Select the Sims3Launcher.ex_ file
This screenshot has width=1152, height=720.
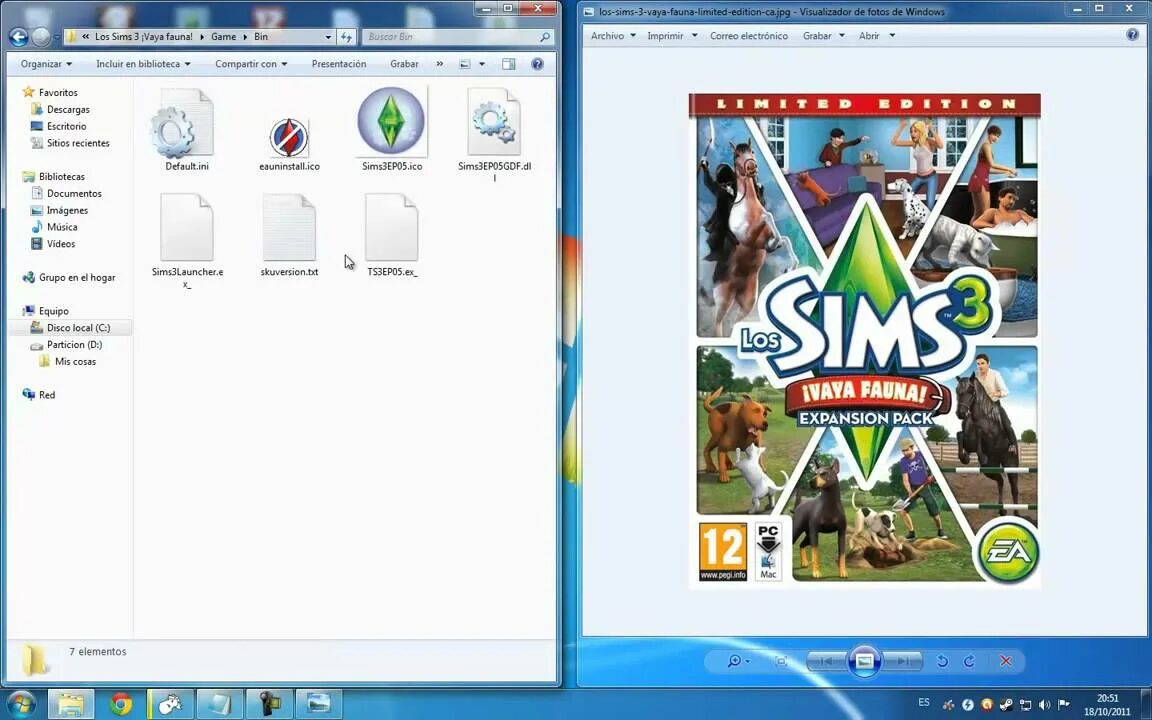click(187, 228)
